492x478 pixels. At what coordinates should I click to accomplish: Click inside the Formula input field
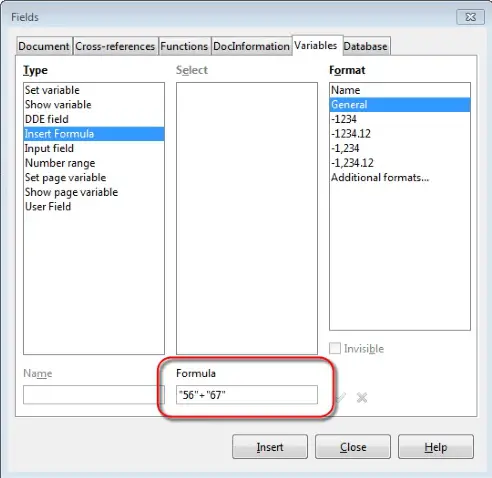[x=247, y=395]
